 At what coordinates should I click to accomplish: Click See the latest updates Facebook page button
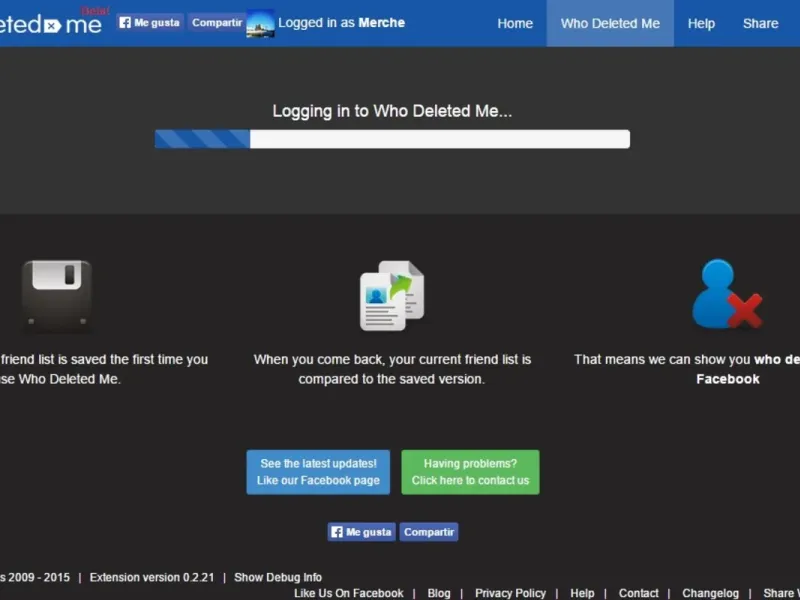coord(318,472)
